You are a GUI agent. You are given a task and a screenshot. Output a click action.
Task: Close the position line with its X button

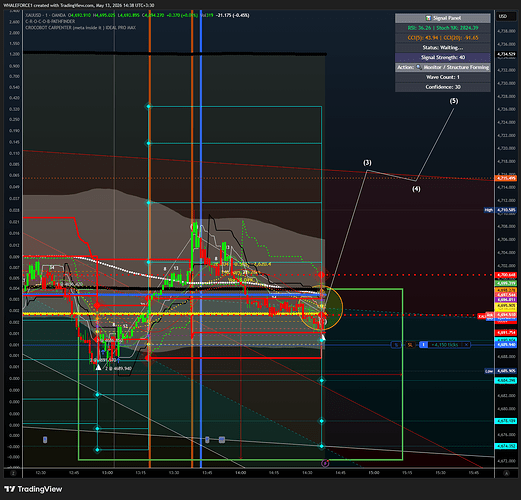[467, 345]
